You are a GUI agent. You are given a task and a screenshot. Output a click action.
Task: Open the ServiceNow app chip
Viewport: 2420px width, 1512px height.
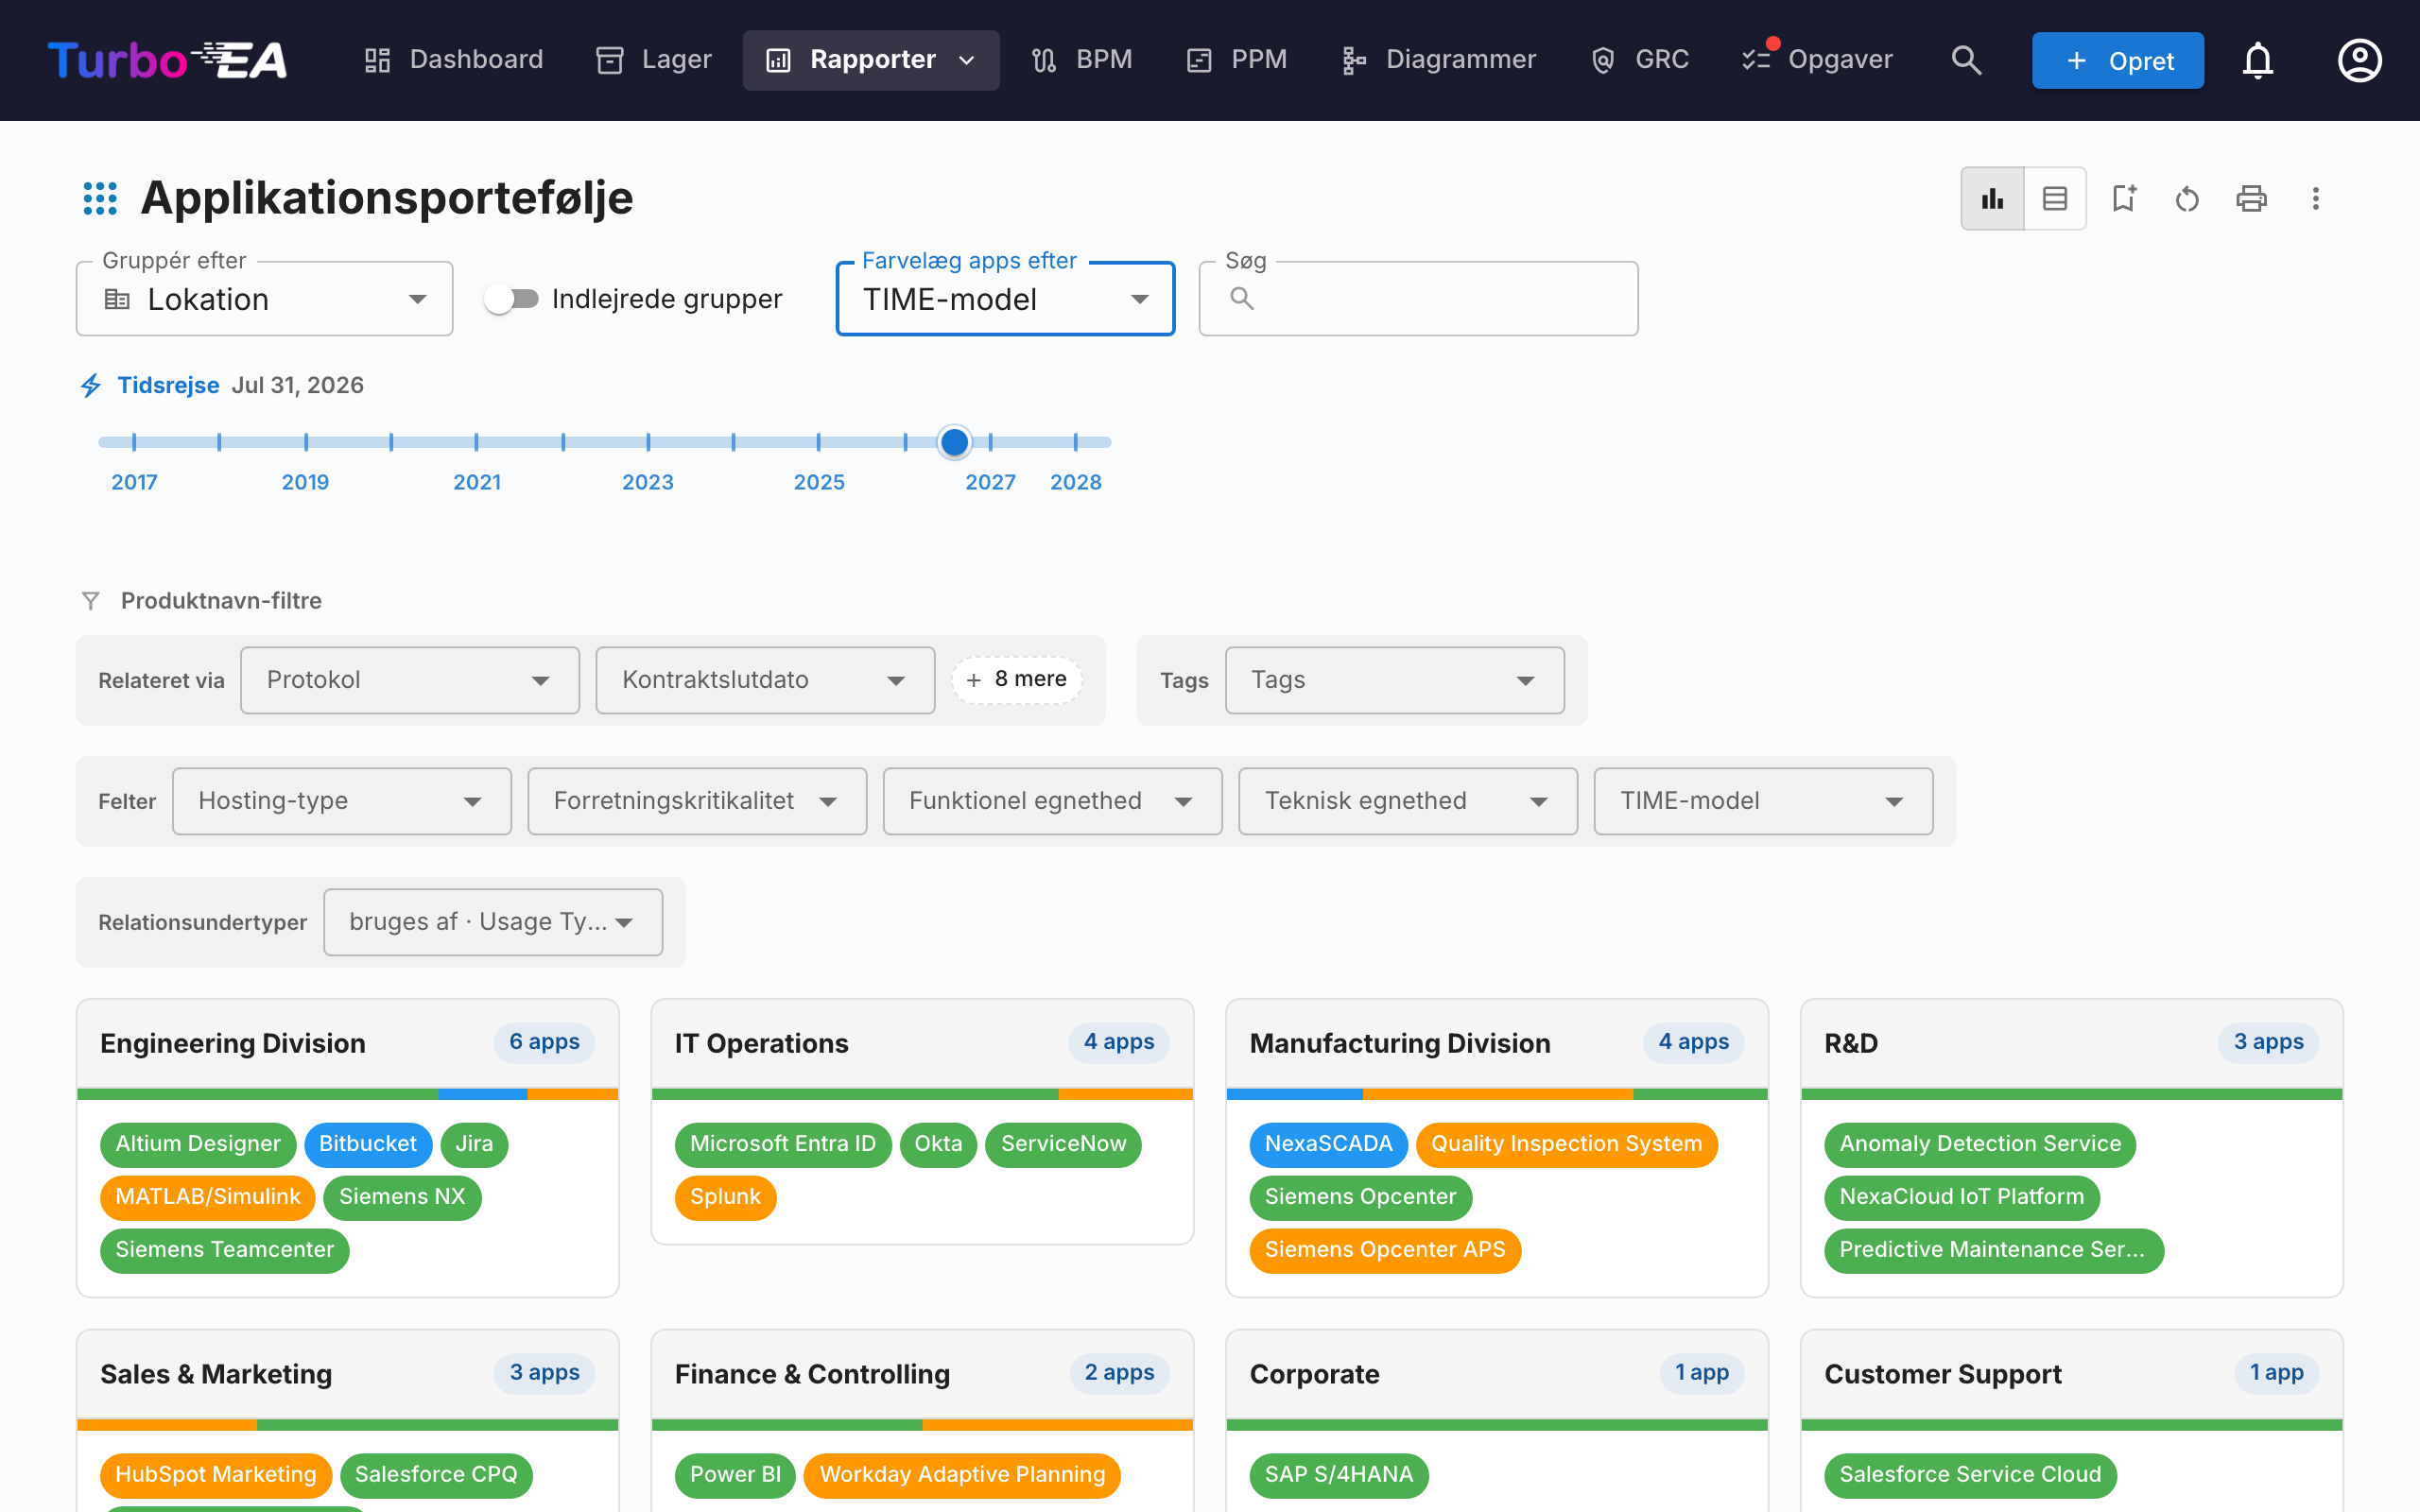coord(1064,1144)
